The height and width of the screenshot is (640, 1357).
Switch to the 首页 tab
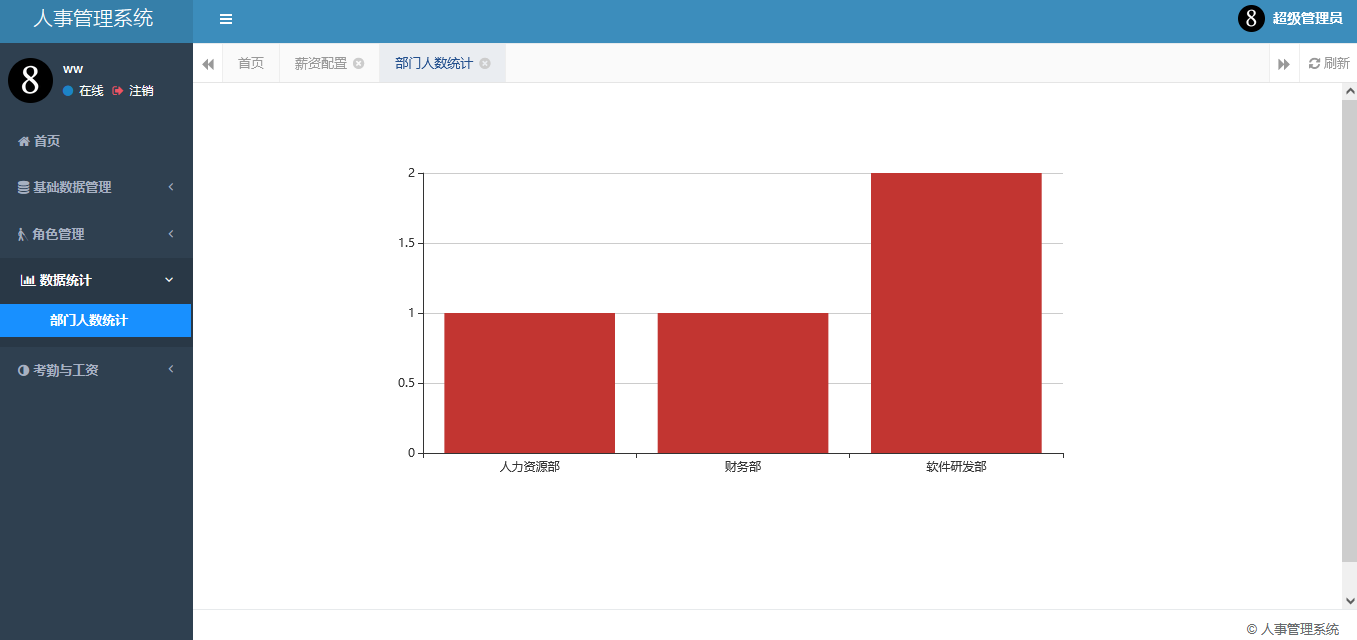[251, 63]
